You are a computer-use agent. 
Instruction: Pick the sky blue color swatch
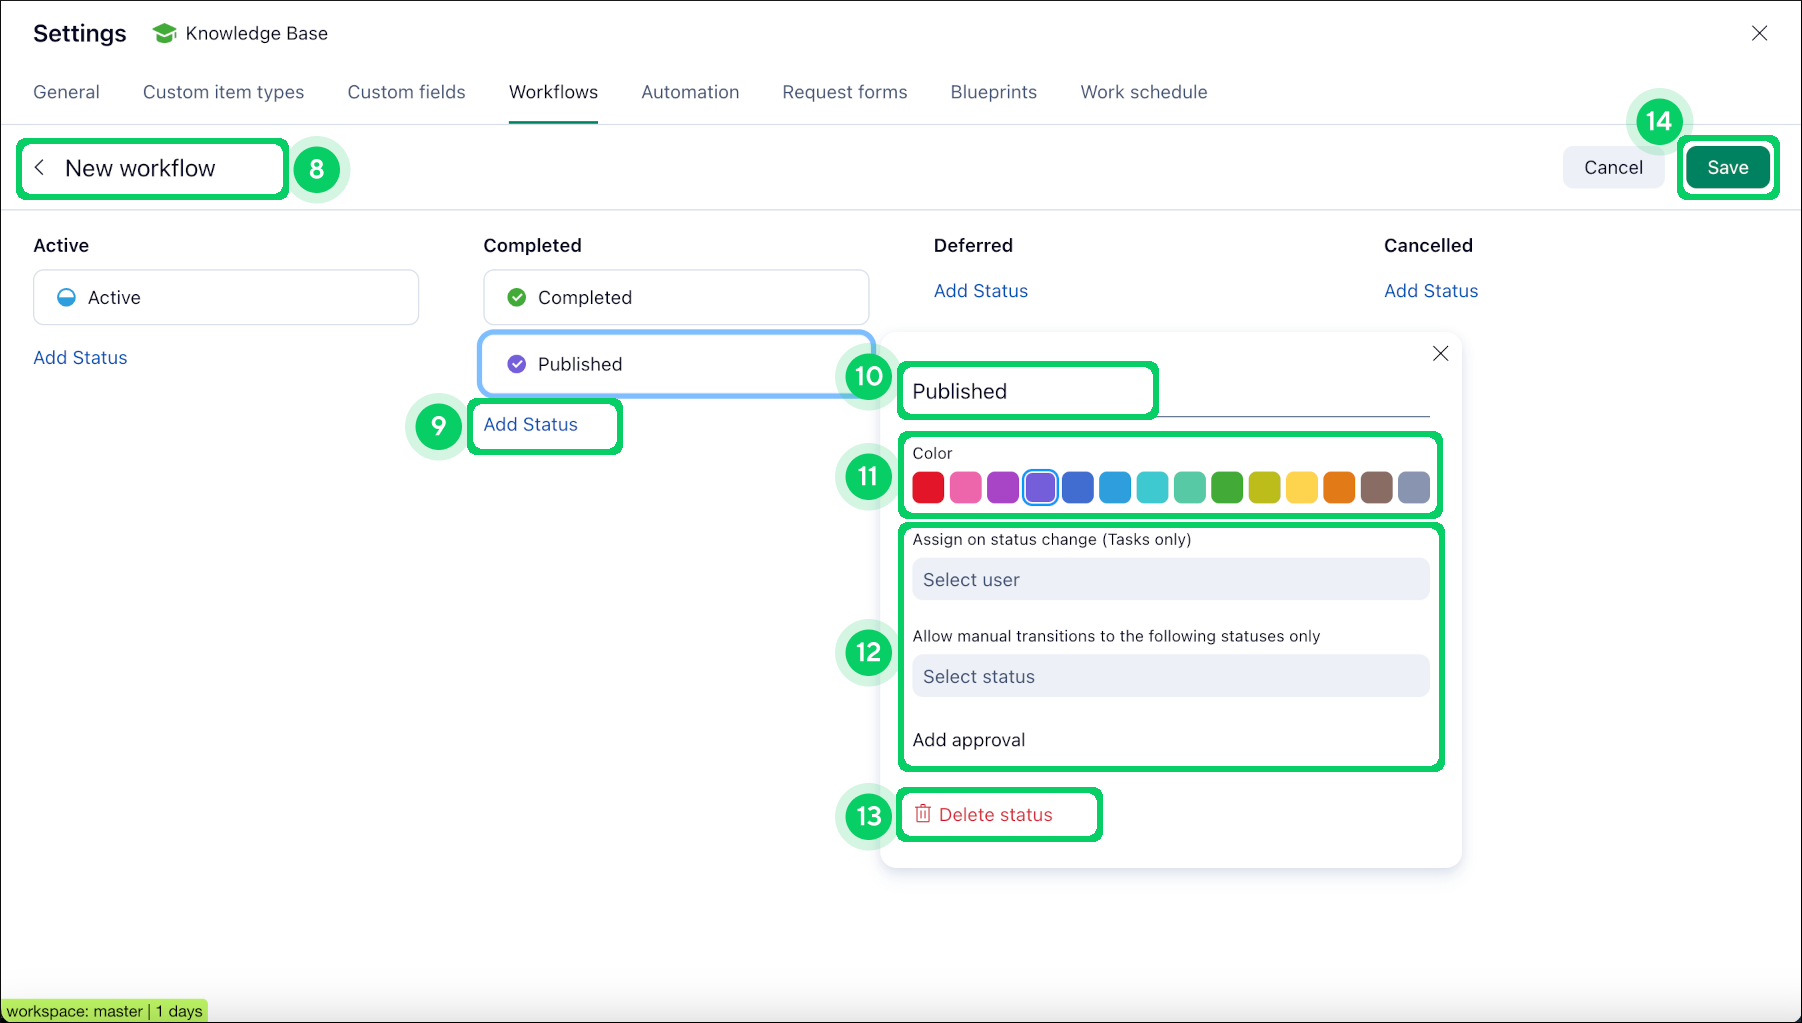click(1114, 487)
